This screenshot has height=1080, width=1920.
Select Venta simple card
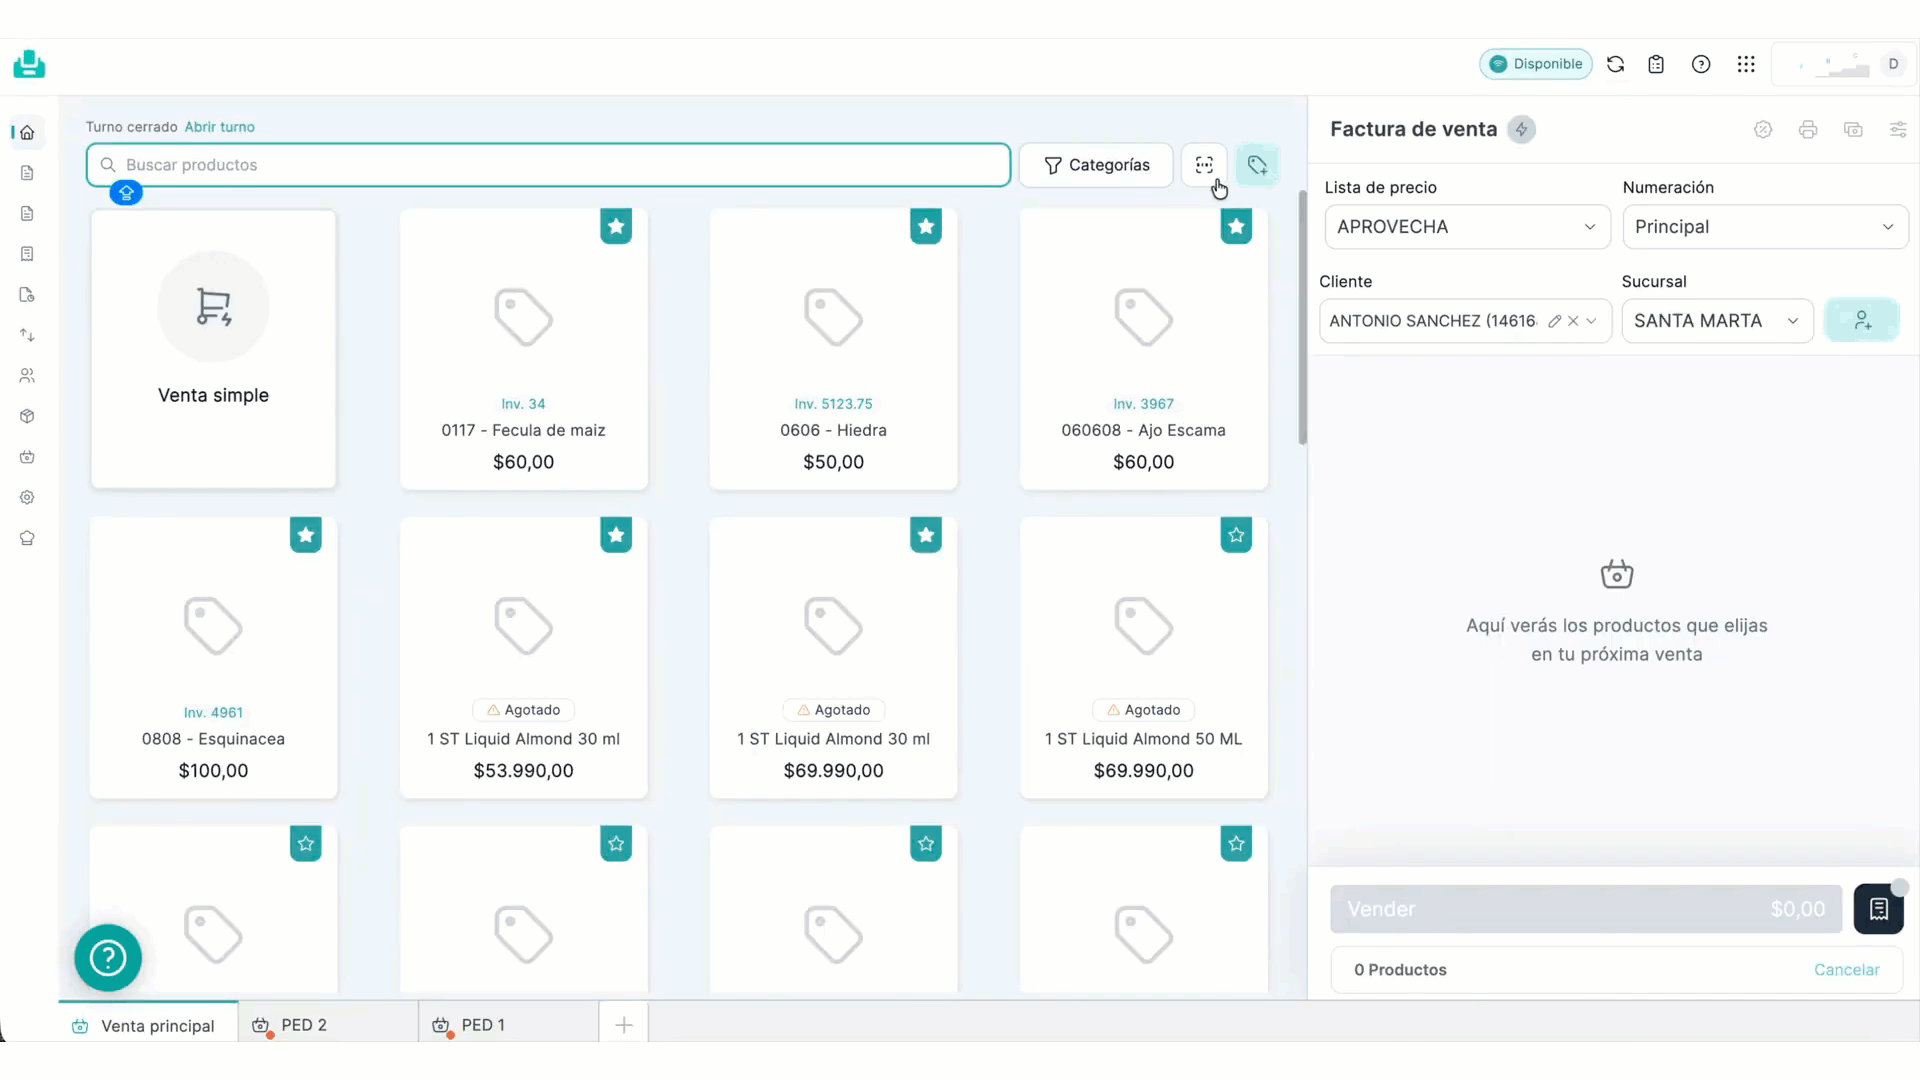point(213,349)
